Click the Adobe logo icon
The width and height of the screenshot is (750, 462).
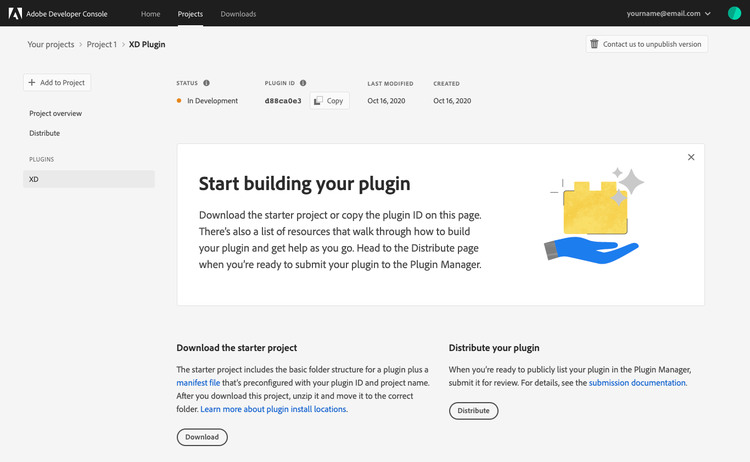click(15, 14)
